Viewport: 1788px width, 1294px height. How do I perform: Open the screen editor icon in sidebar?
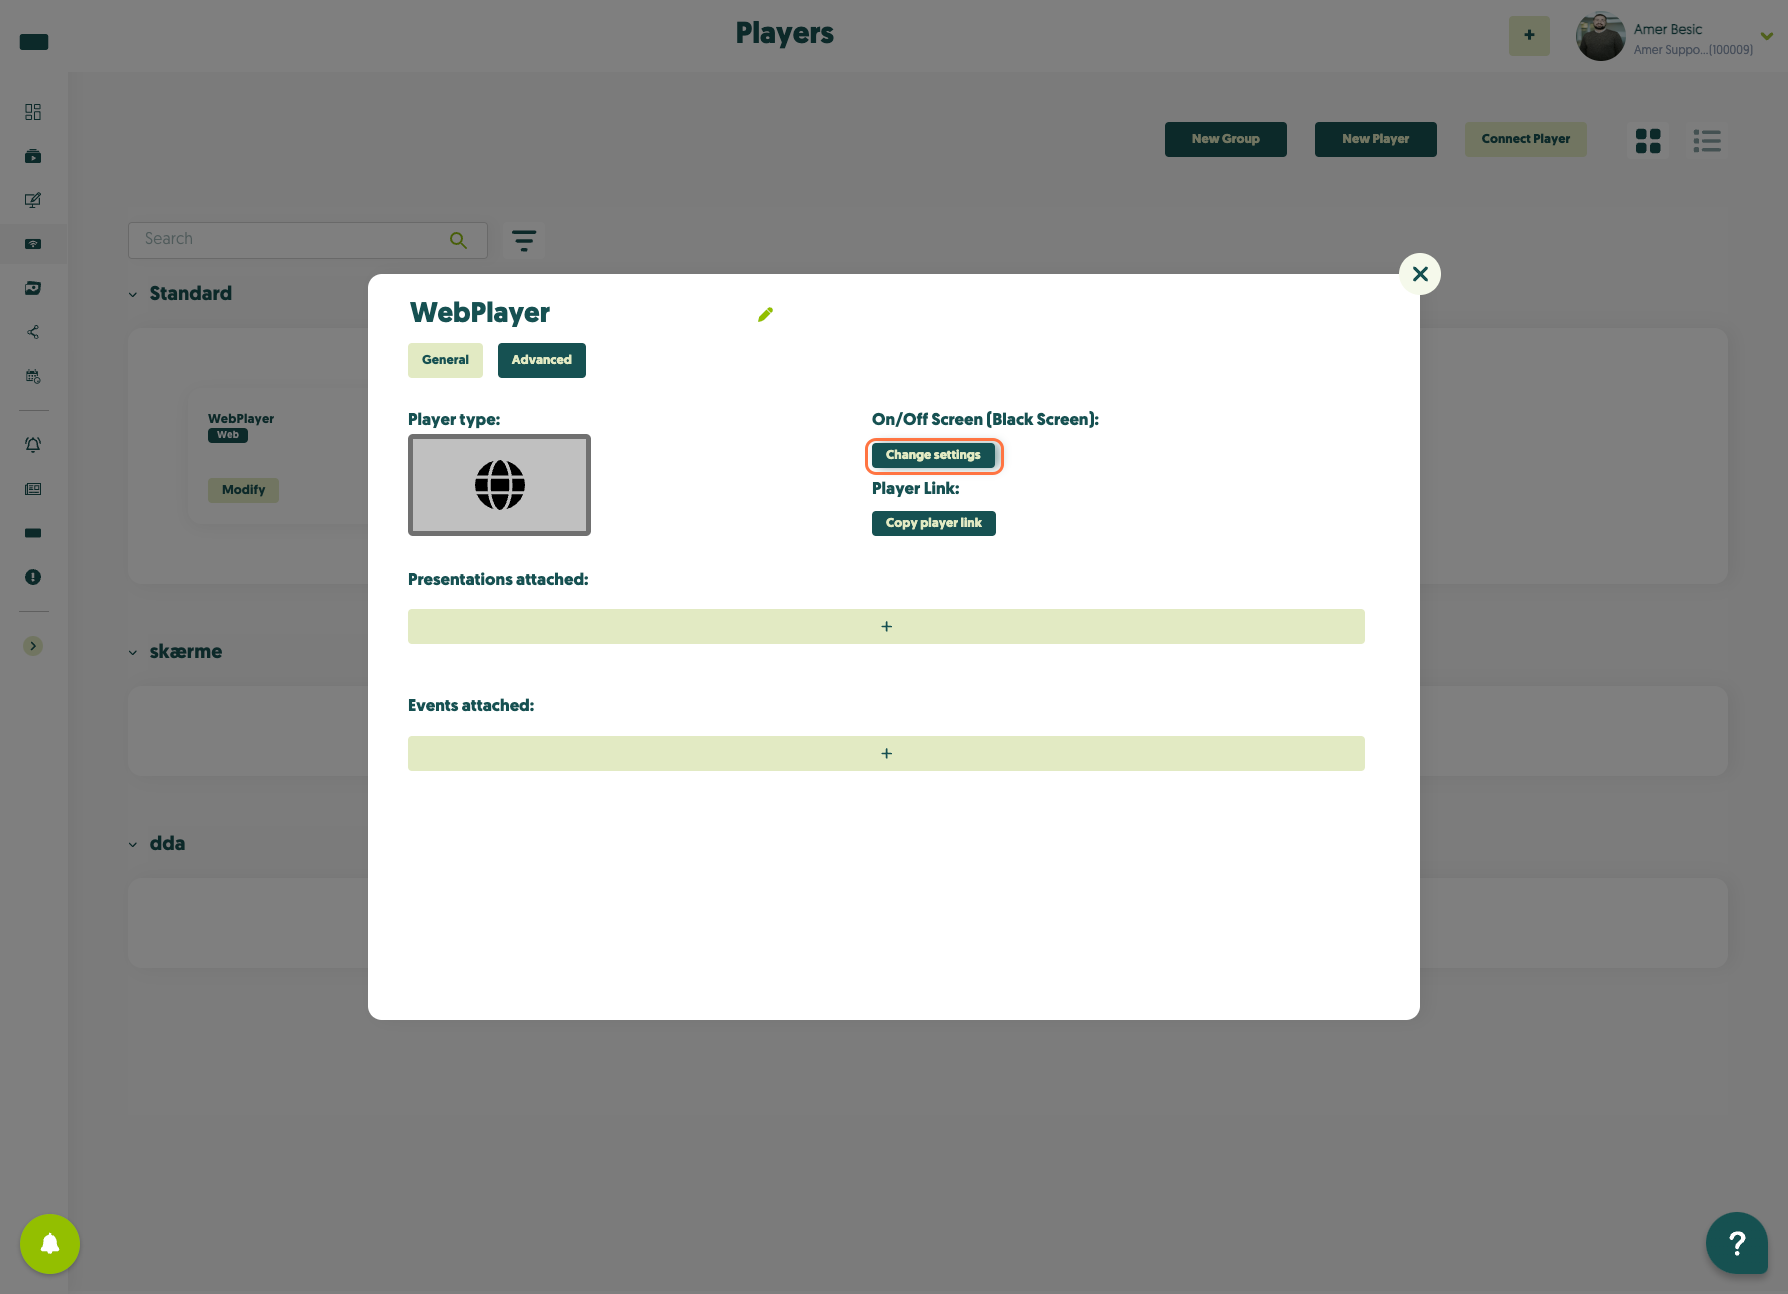point(33,200)
